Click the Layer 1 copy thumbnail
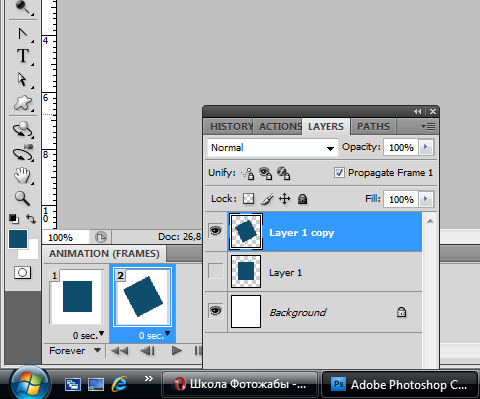The width and height of the screenshot is (480, 399). click(x=246, y=231)
